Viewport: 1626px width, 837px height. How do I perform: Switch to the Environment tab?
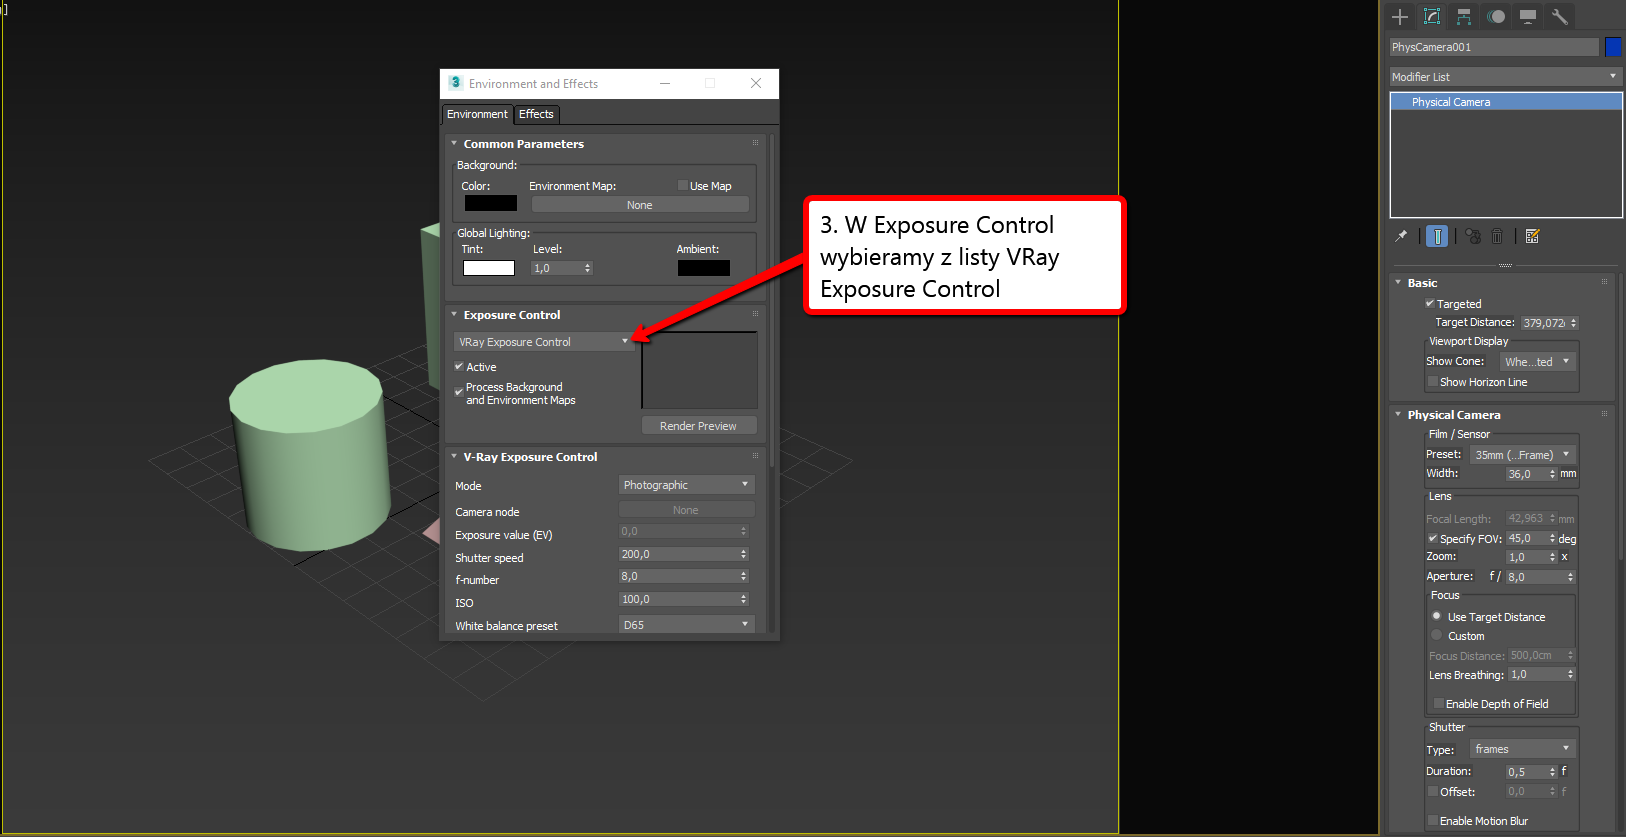(477, 115)
